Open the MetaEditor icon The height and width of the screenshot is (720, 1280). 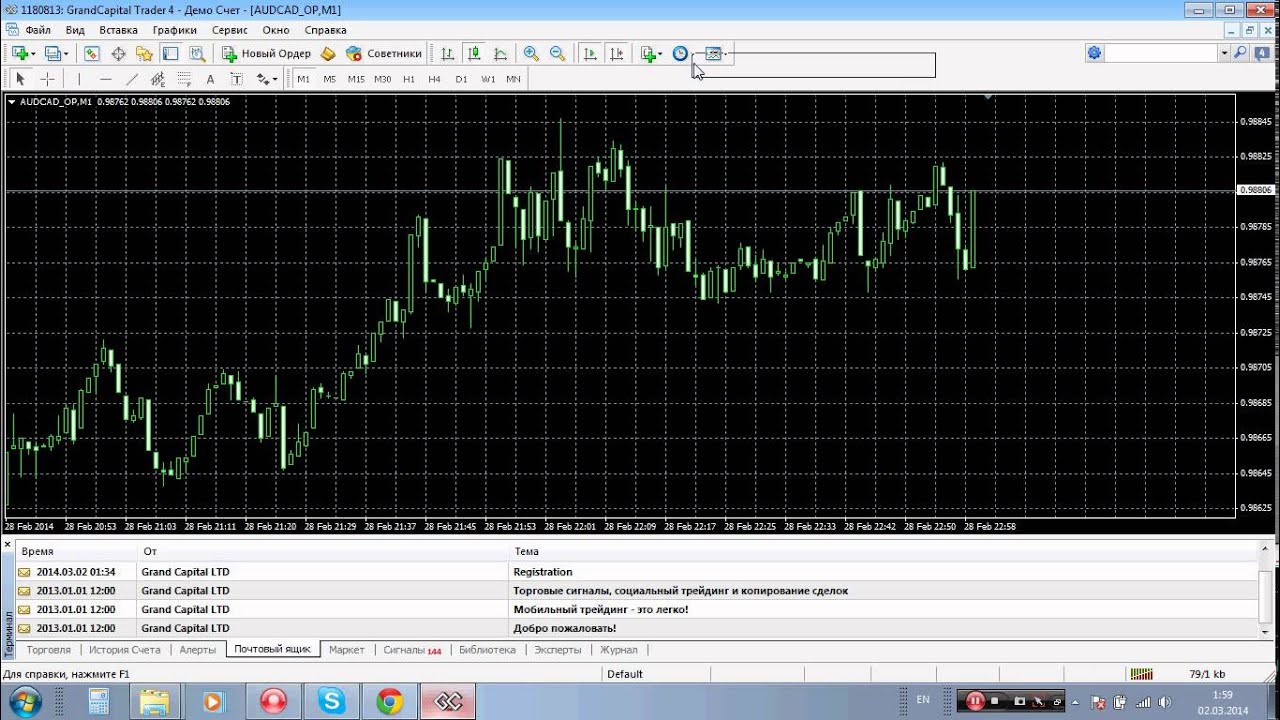coord(328,53)
